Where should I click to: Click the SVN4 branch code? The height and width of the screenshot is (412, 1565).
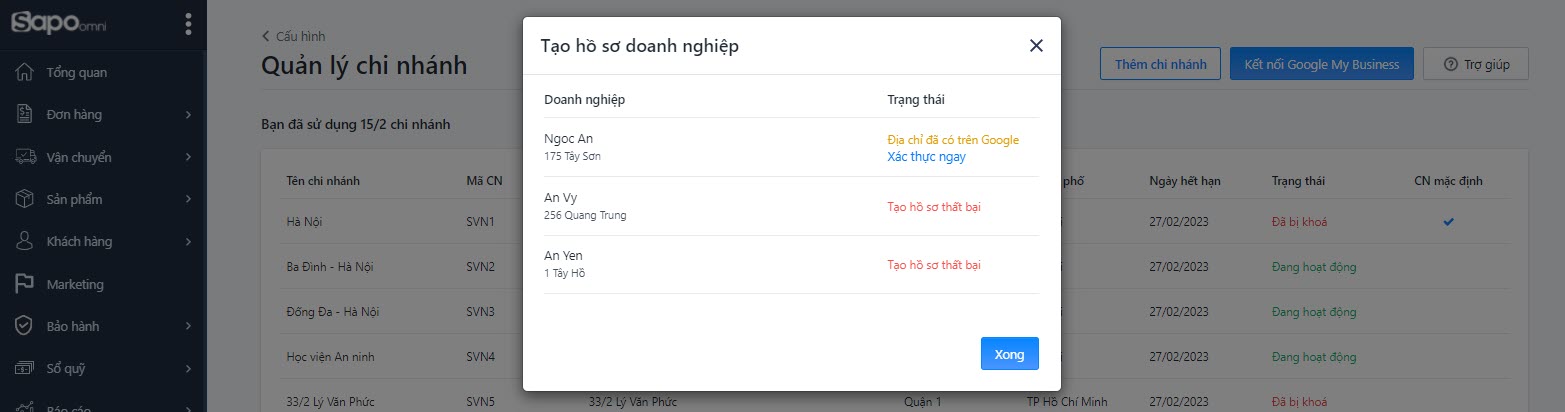481,357
